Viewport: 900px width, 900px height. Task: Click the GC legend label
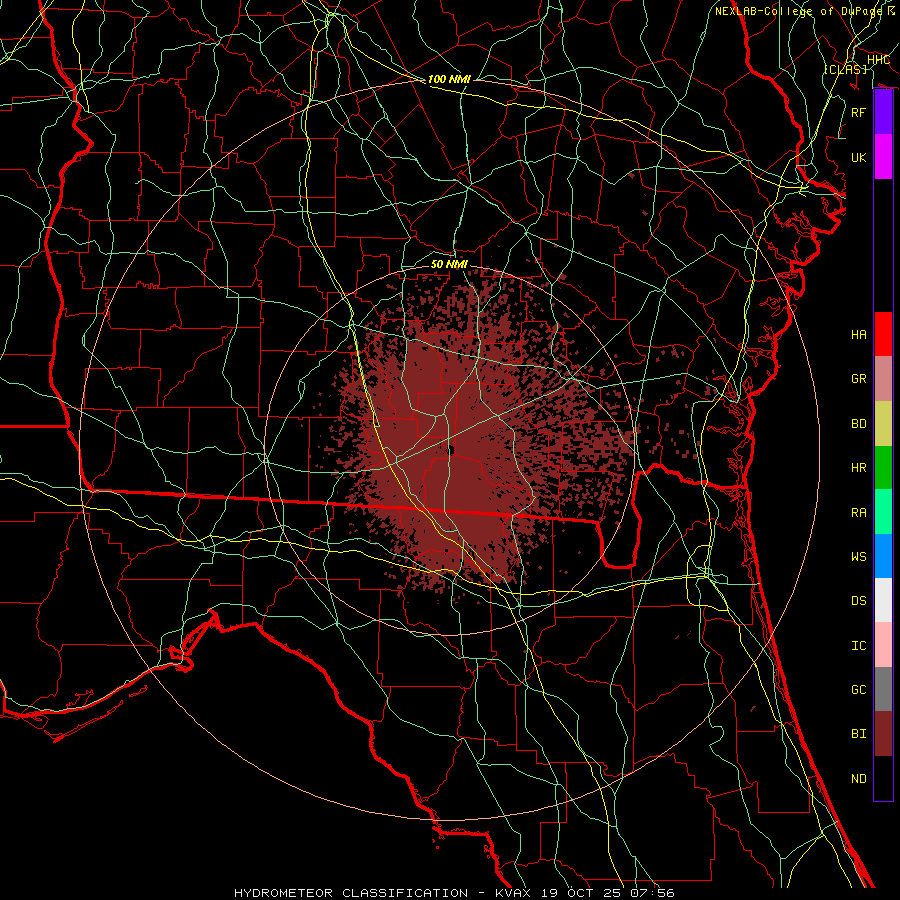859,689
